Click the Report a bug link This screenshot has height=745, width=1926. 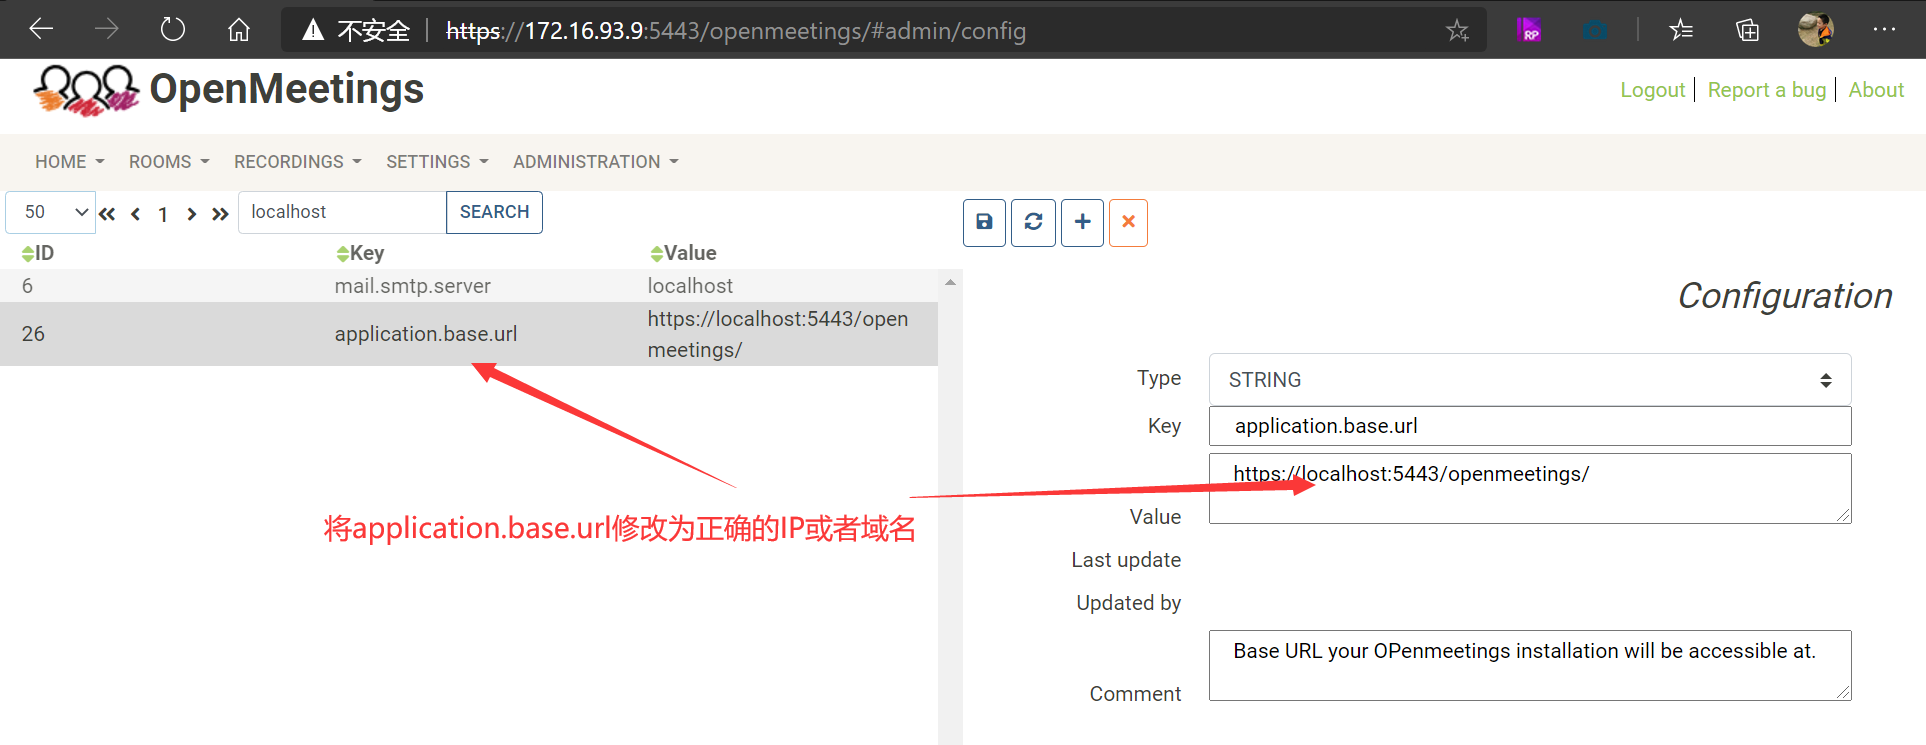(1766, 90)
